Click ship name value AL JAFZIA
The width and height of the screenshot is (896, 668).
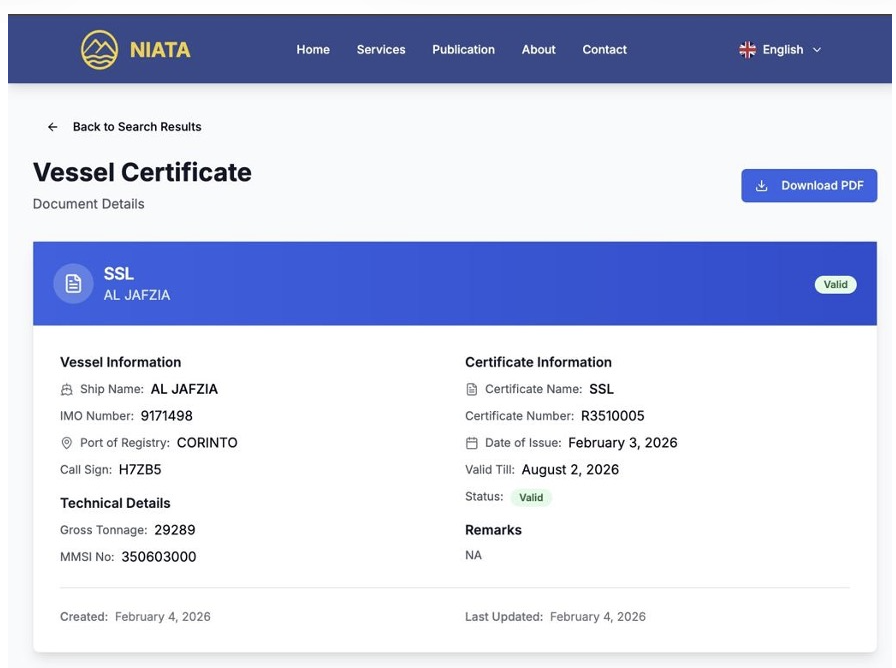coord(184,389)
